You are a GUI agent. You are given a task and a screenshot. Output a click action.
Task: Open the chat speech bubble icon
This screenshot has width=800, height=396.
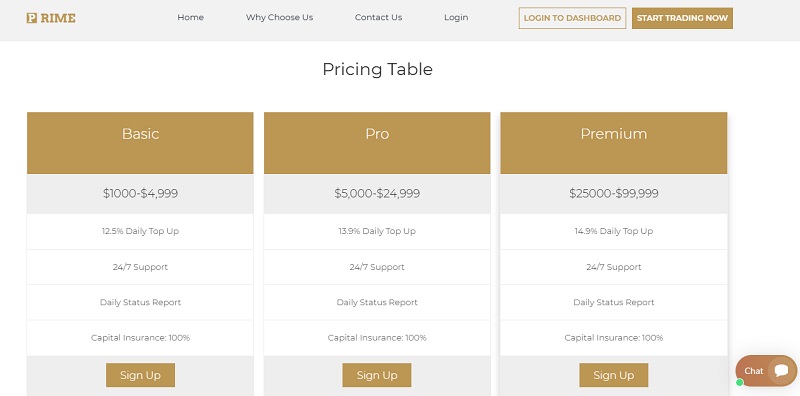coord(781,370)
